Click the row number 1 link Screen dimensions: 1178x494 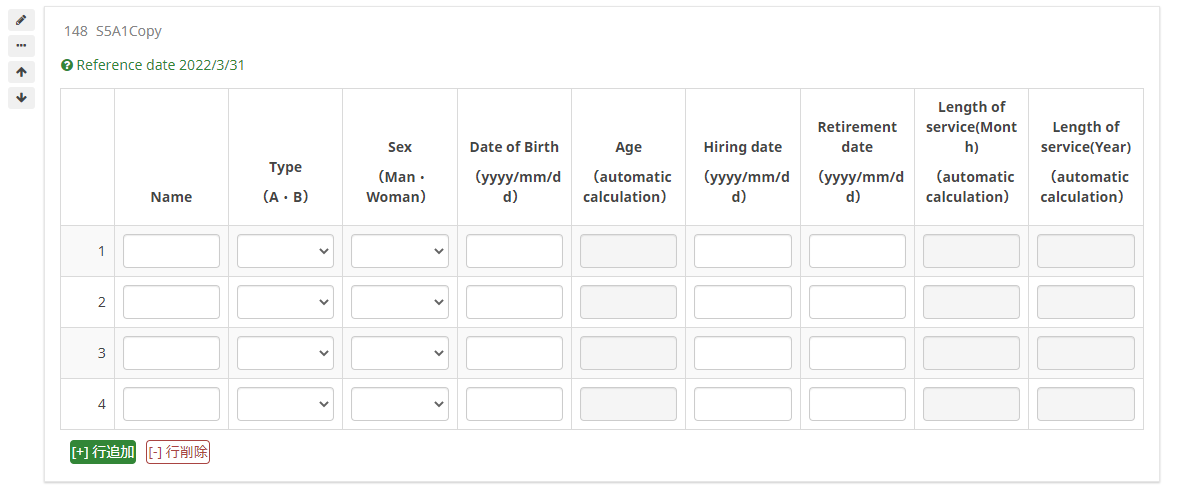tap(101, 251)
